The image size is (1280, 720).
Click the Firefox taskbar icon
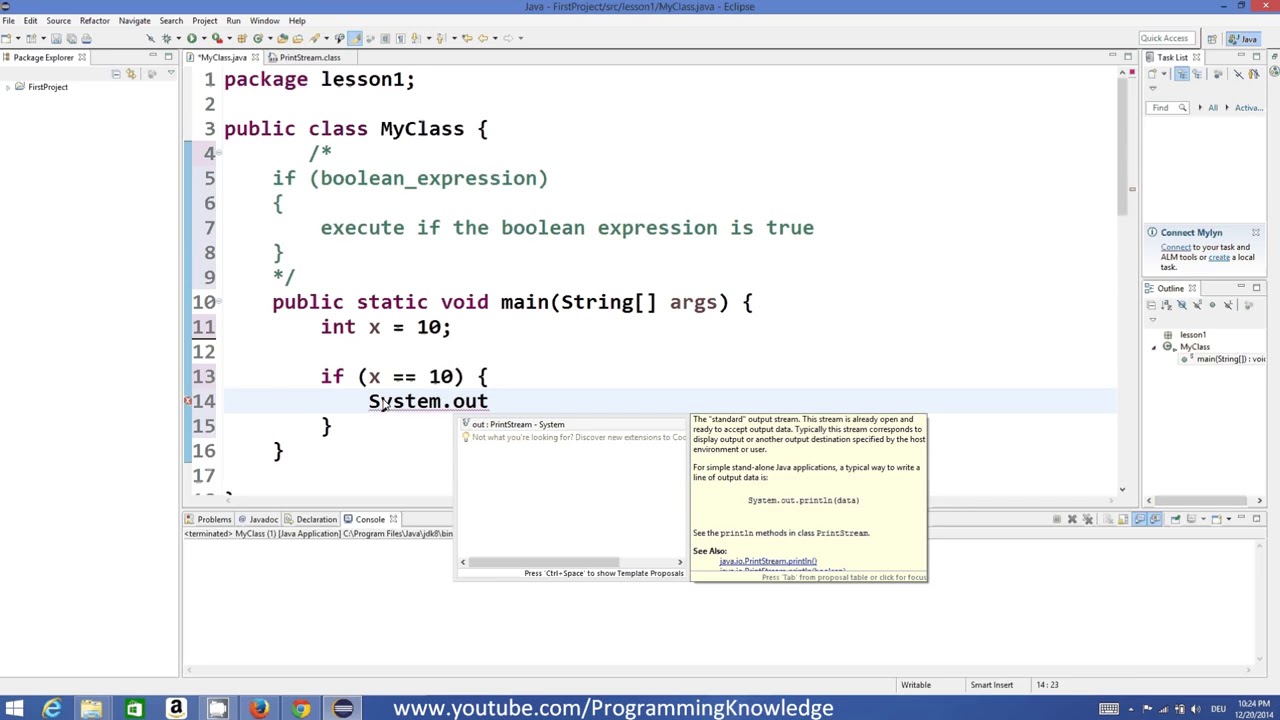259,708
